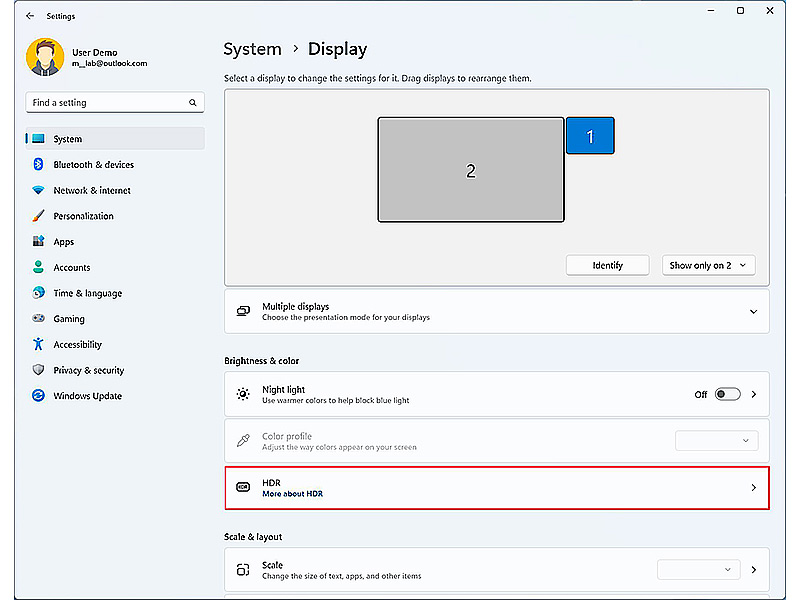
Task: Click the Windows Update sync icon
Action: point(38,395)
